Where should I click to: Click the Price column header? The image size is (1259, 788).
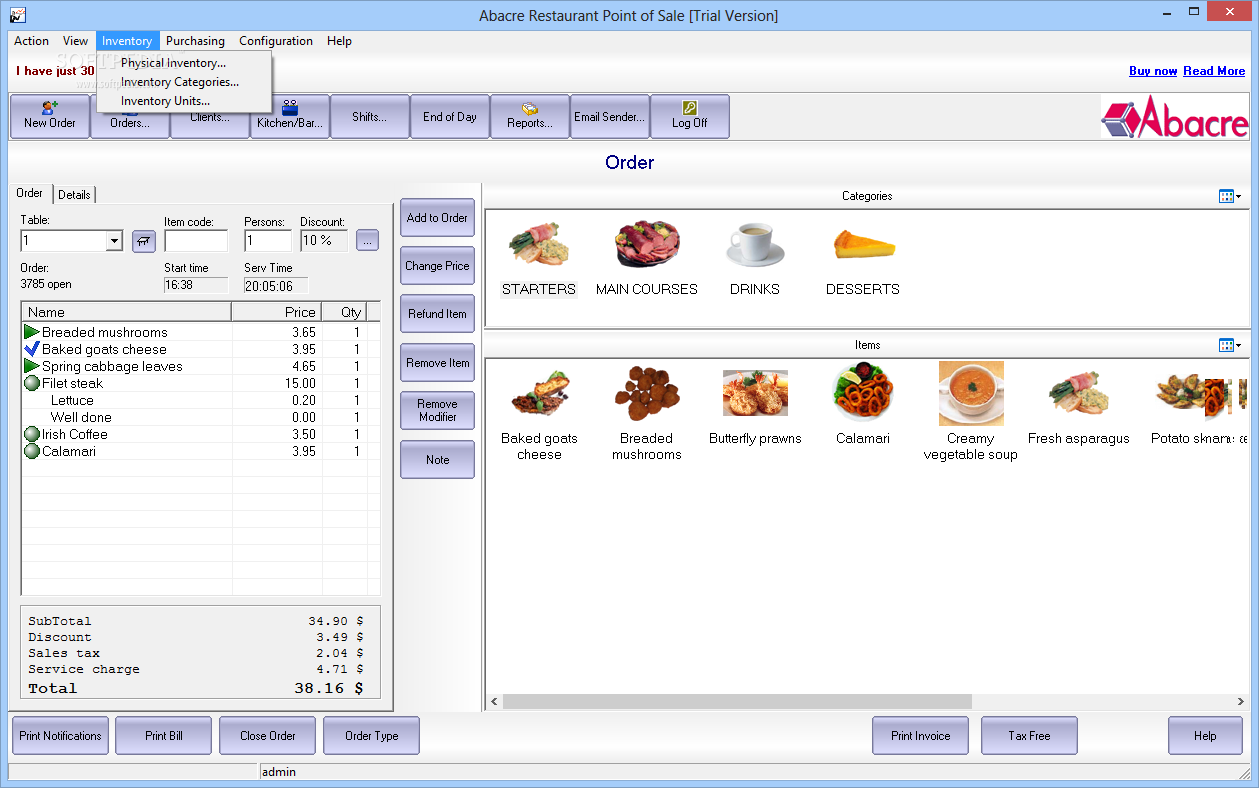(x=277, y=312)
